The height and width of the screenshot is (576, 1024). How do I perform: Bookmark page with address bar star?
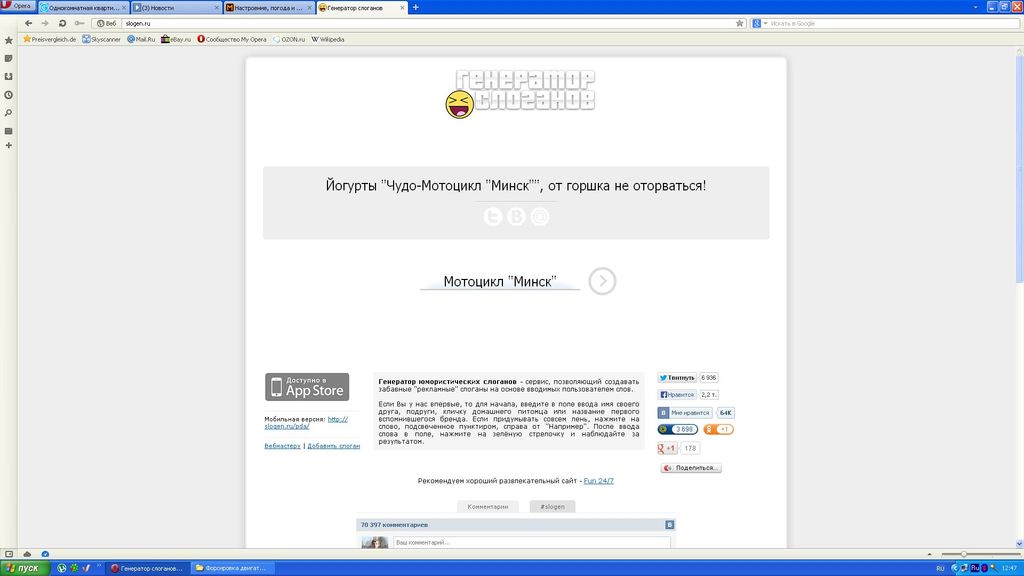tap(739, 24)
